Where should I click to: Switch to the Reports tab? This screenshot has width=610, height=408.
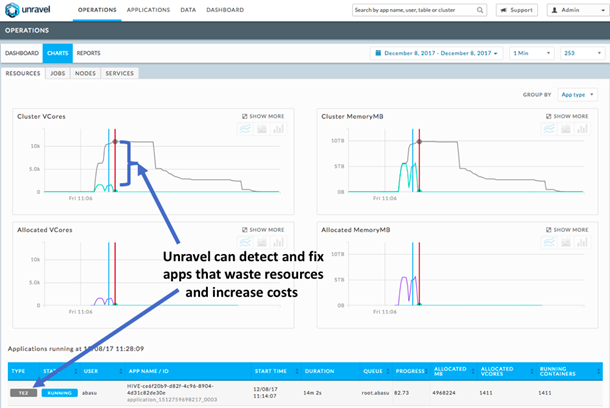click(88, 53)
